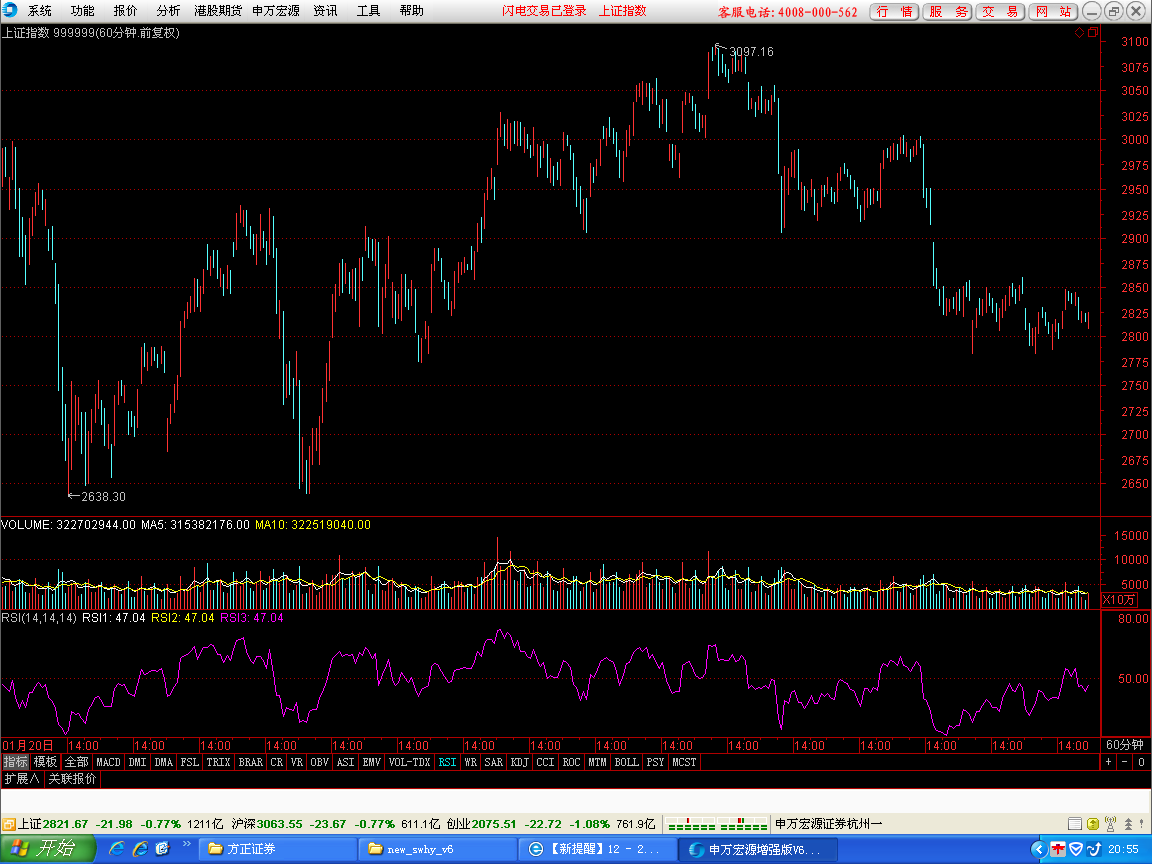Switch the indicator to KDJ
The image size is (1152, 864).
click(519, 762)
